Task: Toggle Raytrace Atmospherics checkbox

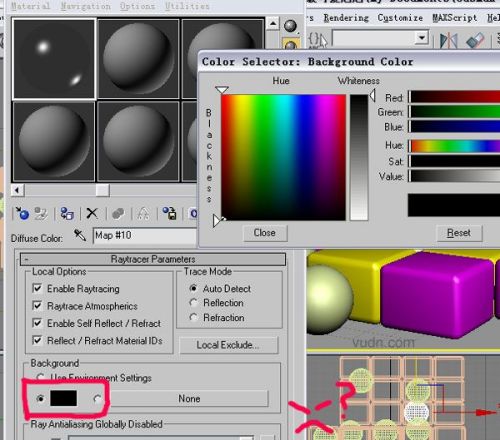Action: point(37,305)
